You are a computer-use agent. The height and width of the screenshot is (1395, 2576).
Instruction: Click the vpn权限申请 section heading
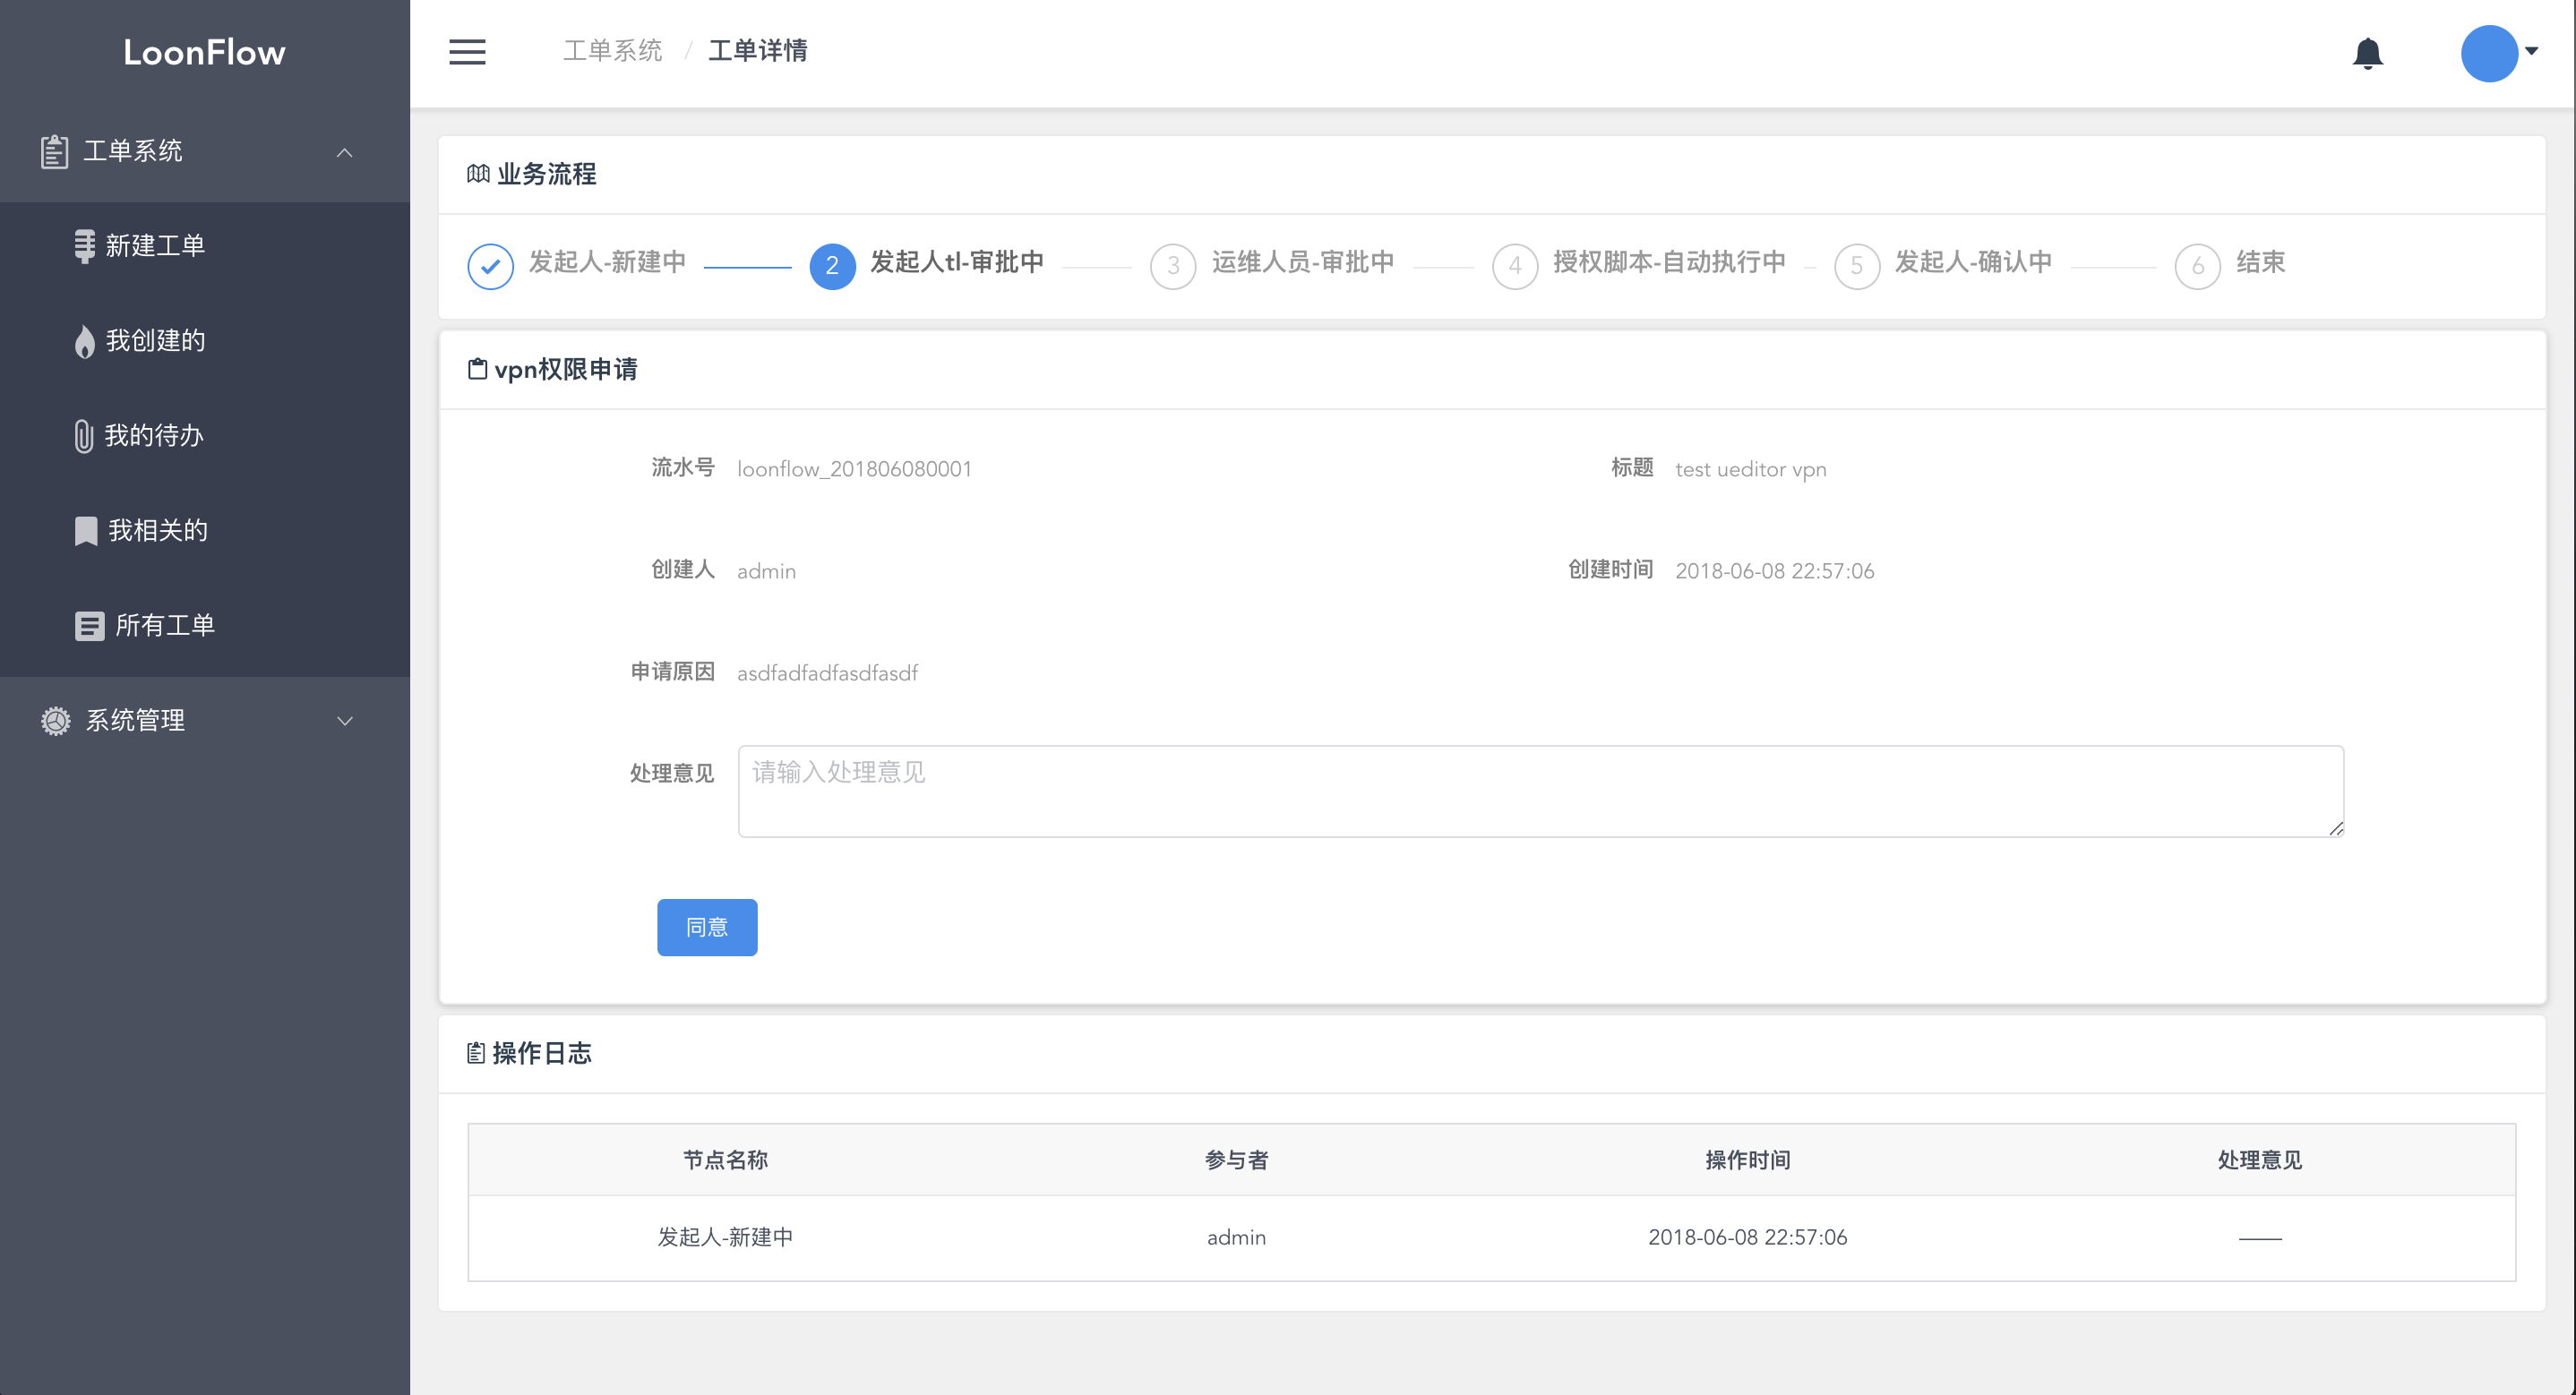point(566,369)
